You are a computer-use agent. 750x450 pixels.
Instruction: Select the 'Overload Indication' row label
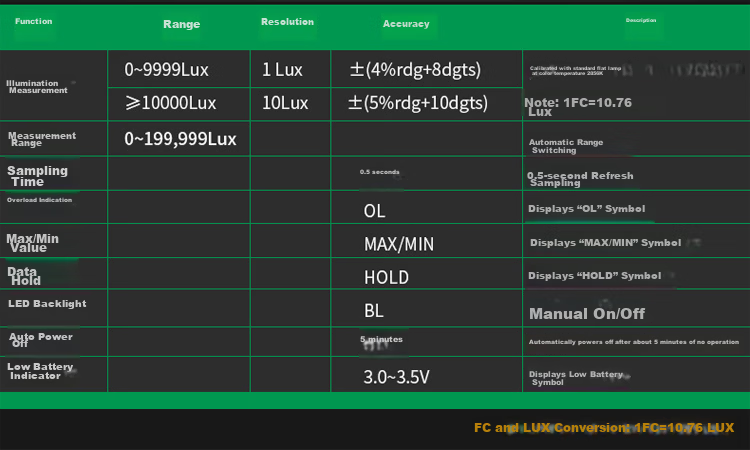[40, 200]
